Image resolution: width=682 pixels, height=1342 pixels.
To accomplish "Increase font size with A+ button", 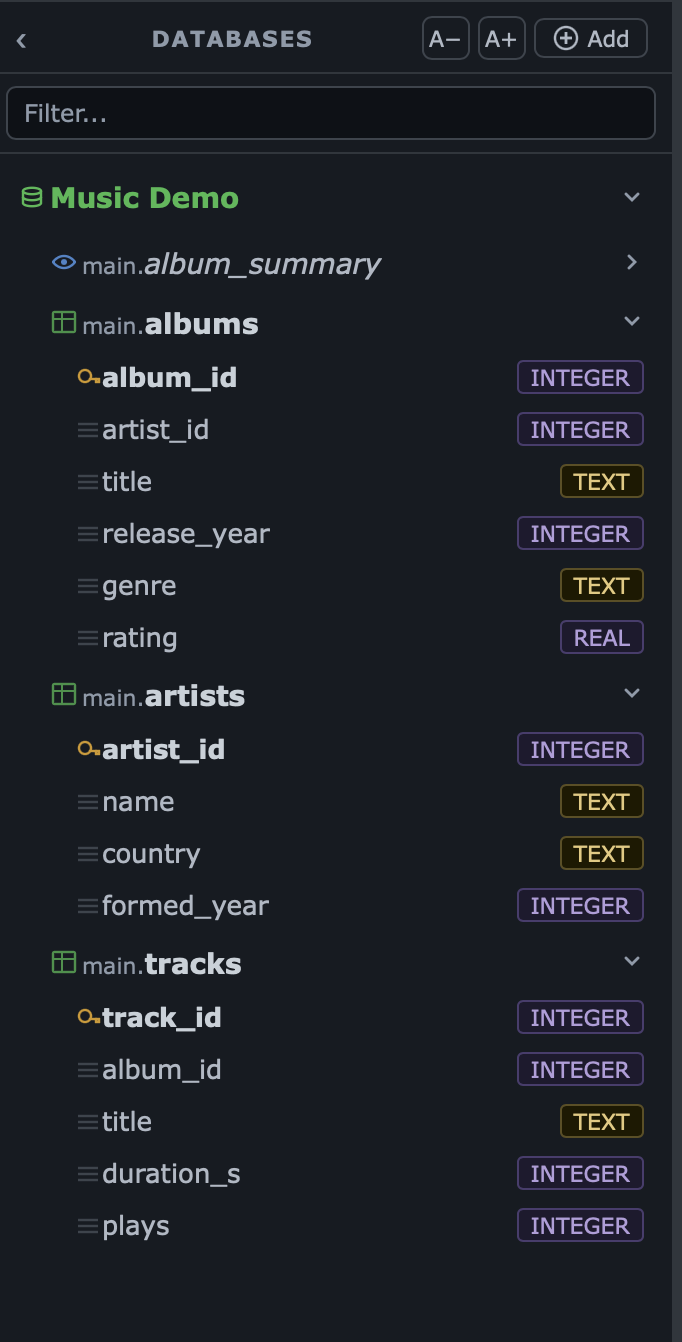I will 501,39.
